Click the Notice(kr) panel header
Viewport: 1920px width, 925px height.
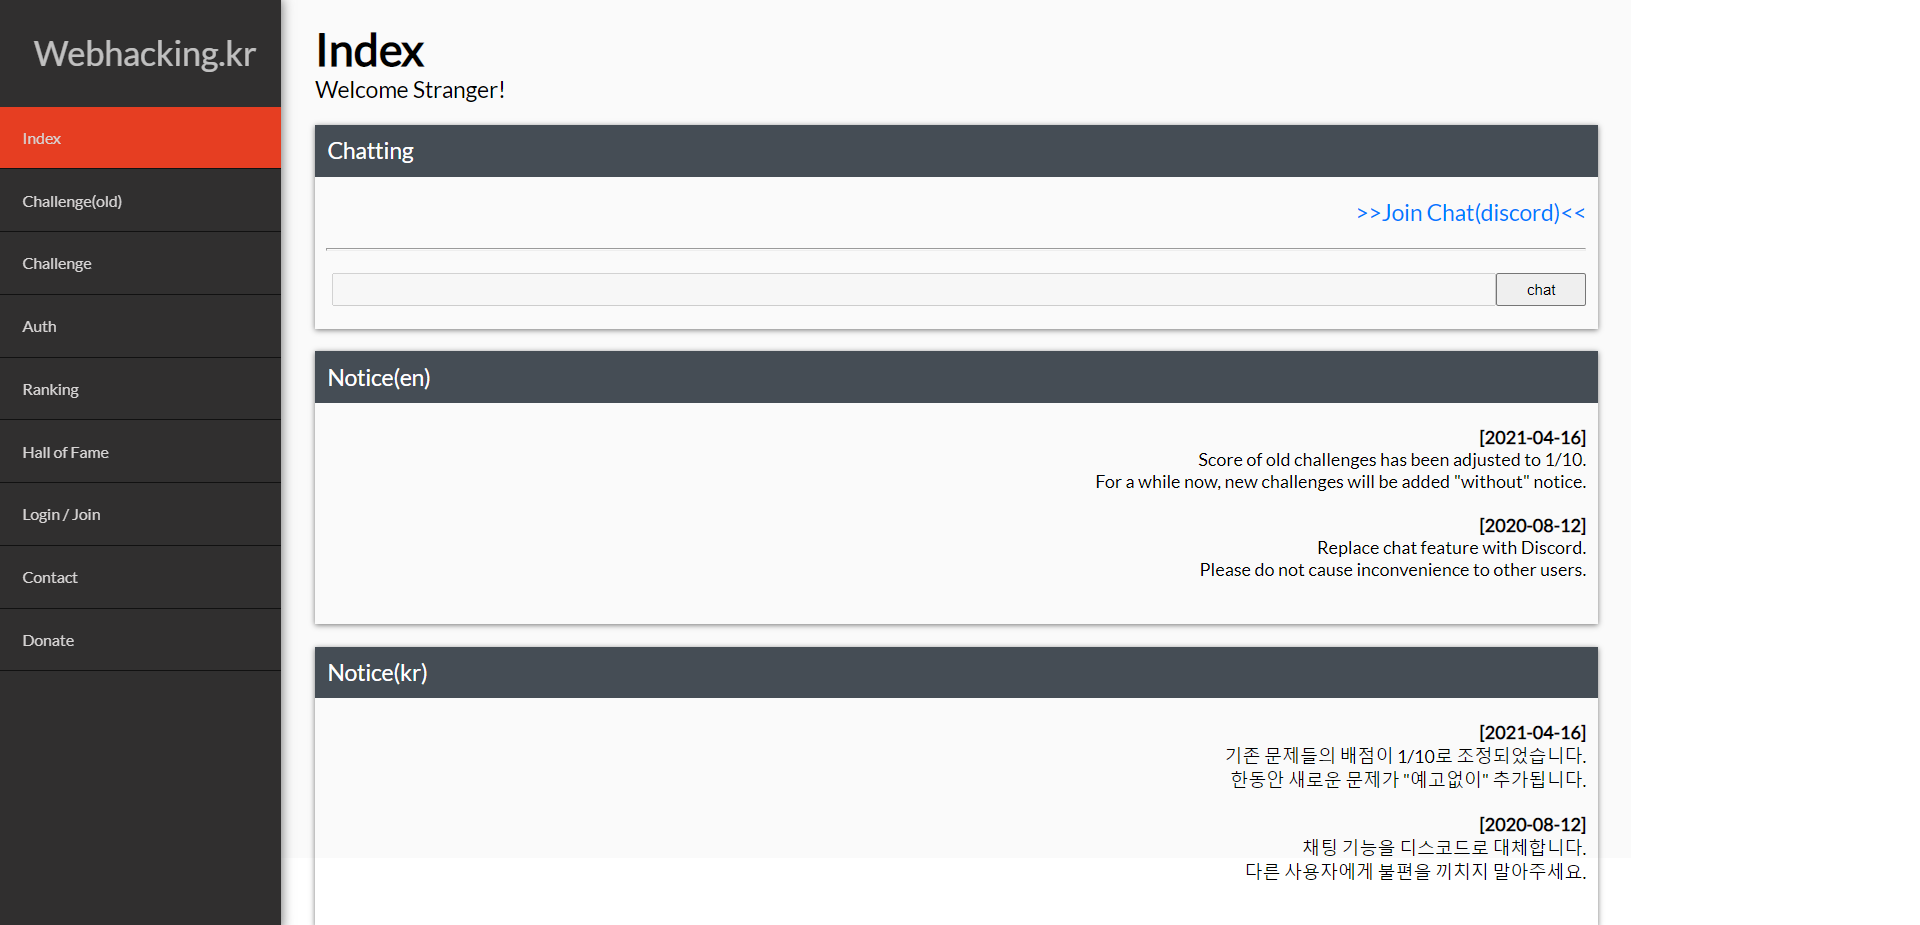click(956, 672)
